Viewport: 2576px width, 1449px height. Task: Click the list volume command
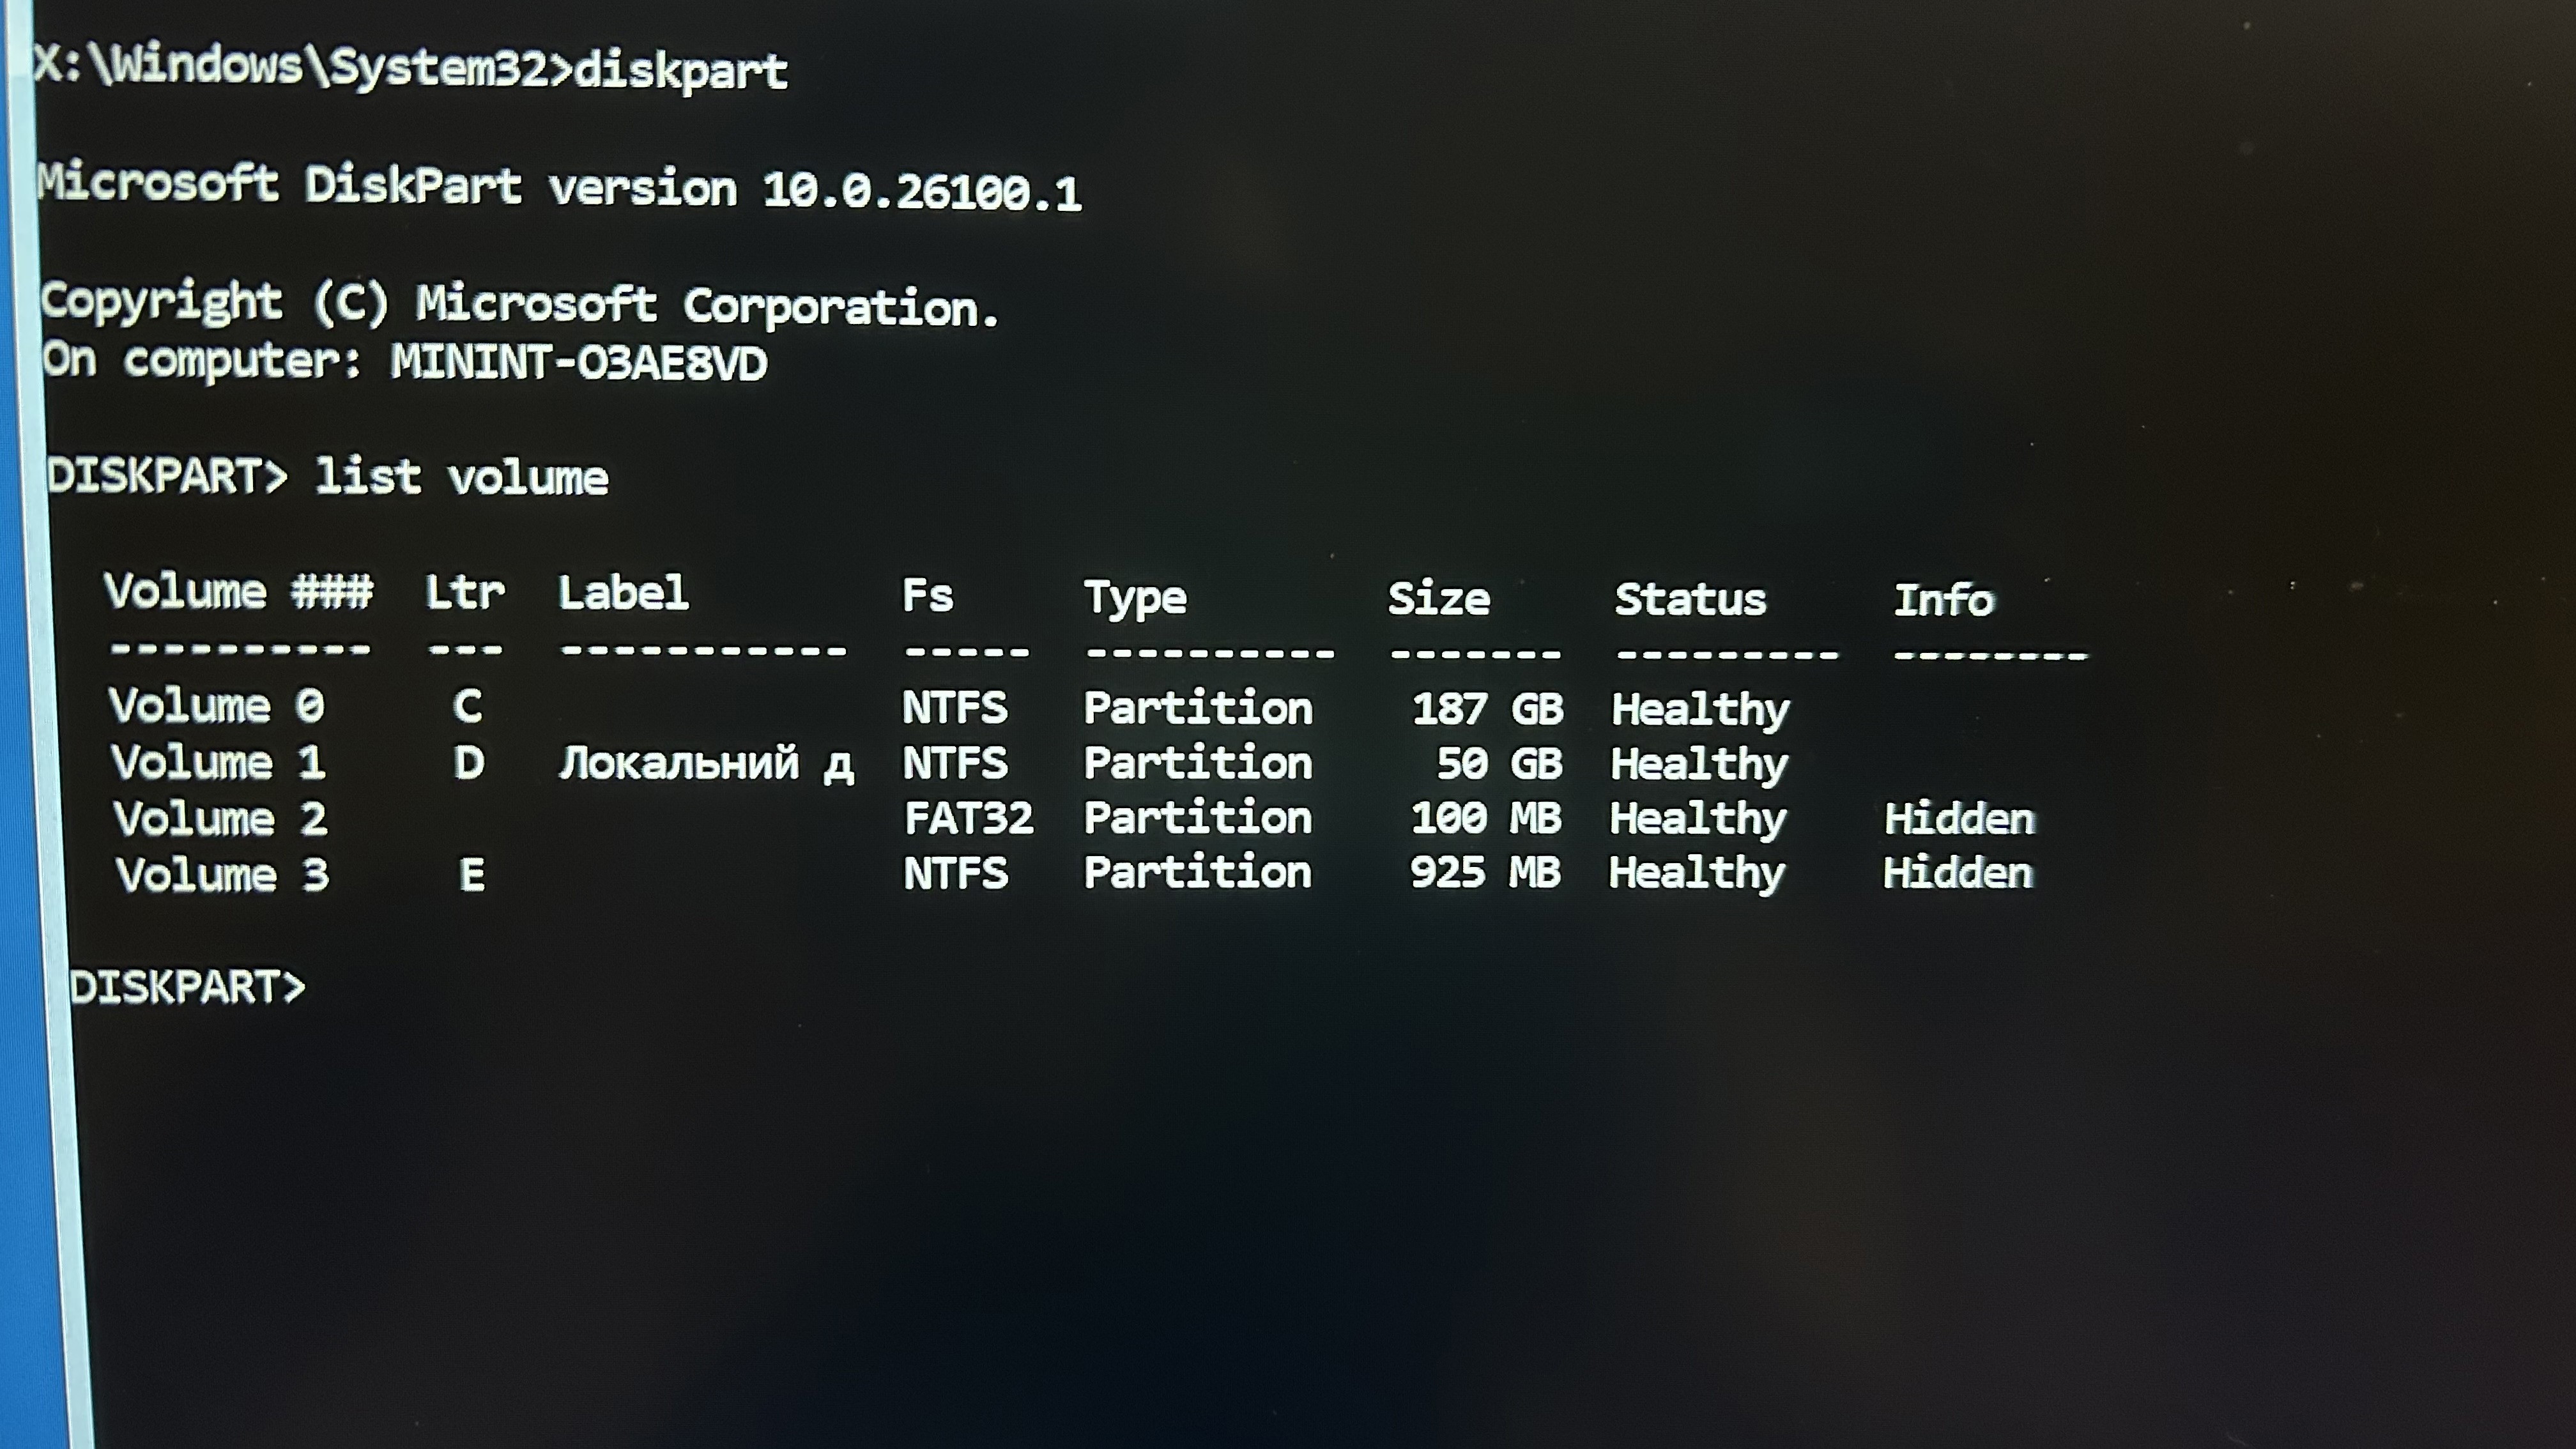pos(462,477)
